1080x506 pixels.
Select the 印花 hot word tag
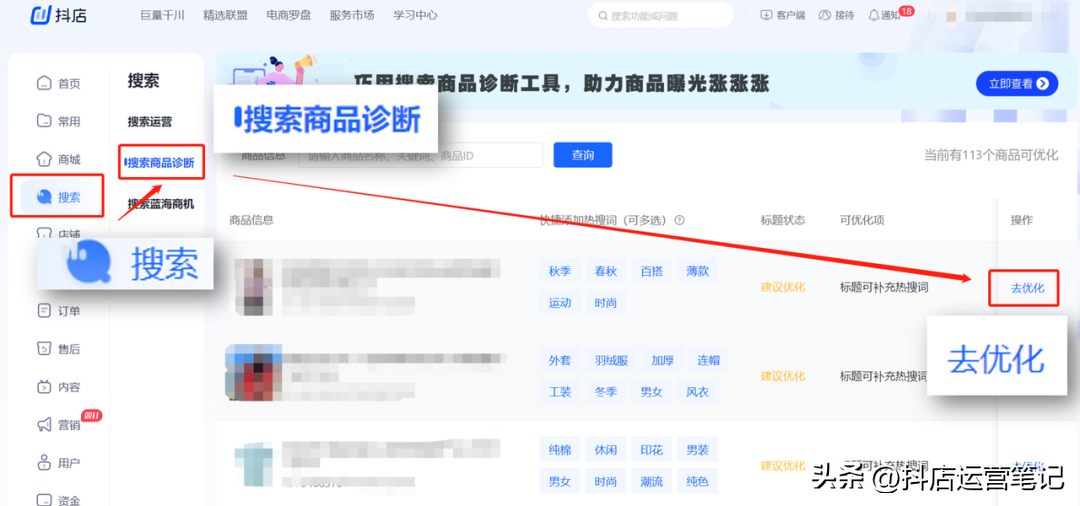tap(652, 450)
